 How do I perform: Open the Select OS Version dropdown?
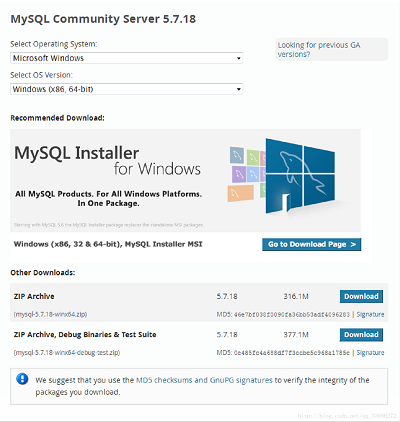tap(126, 89)
